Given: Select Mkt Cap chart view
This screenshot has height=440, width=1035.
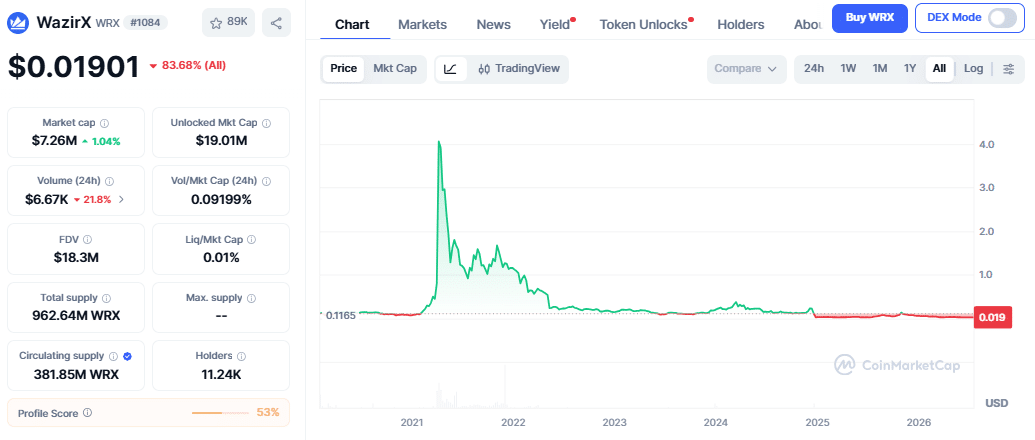Looking at the screenshot, I should tap(395, 69).
